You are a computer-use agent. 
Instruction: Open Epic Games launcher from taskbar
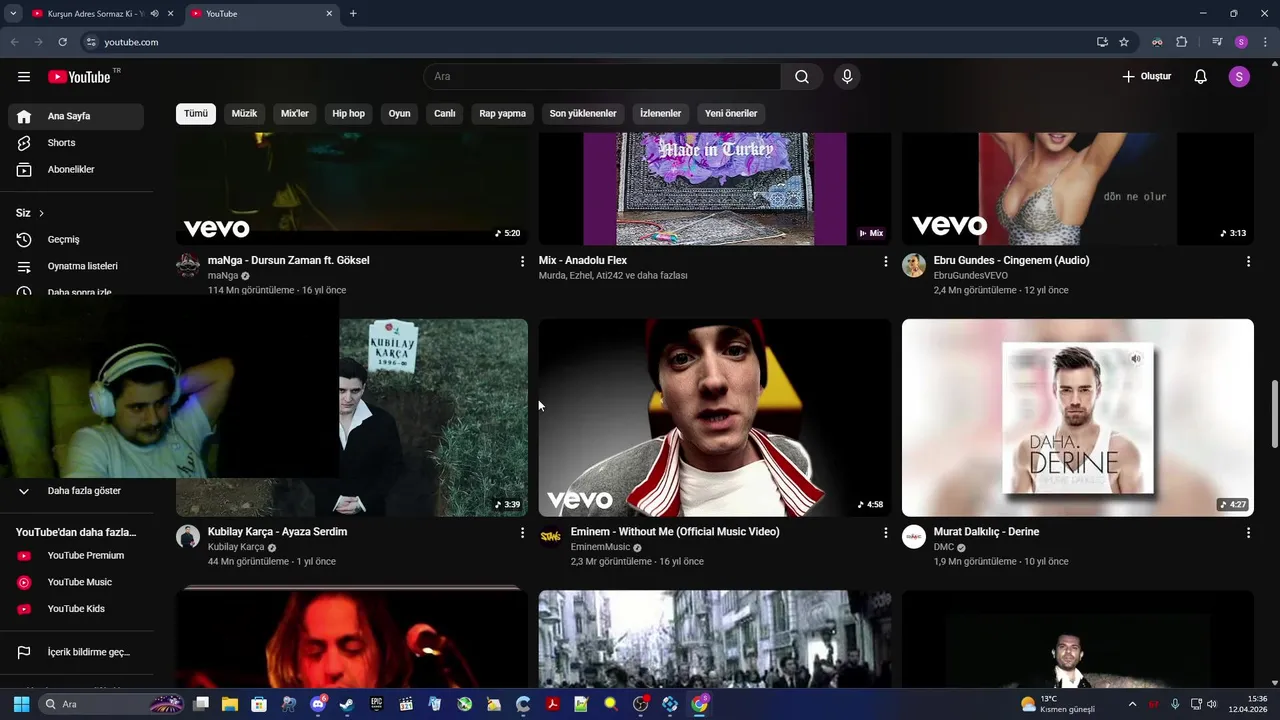pos(376,704)
